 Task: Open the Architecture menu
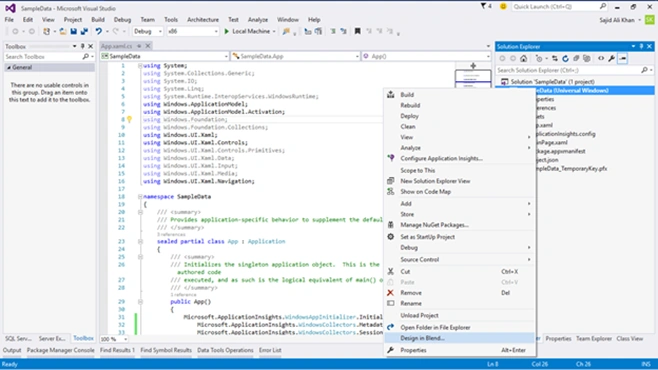pos(203,20)
